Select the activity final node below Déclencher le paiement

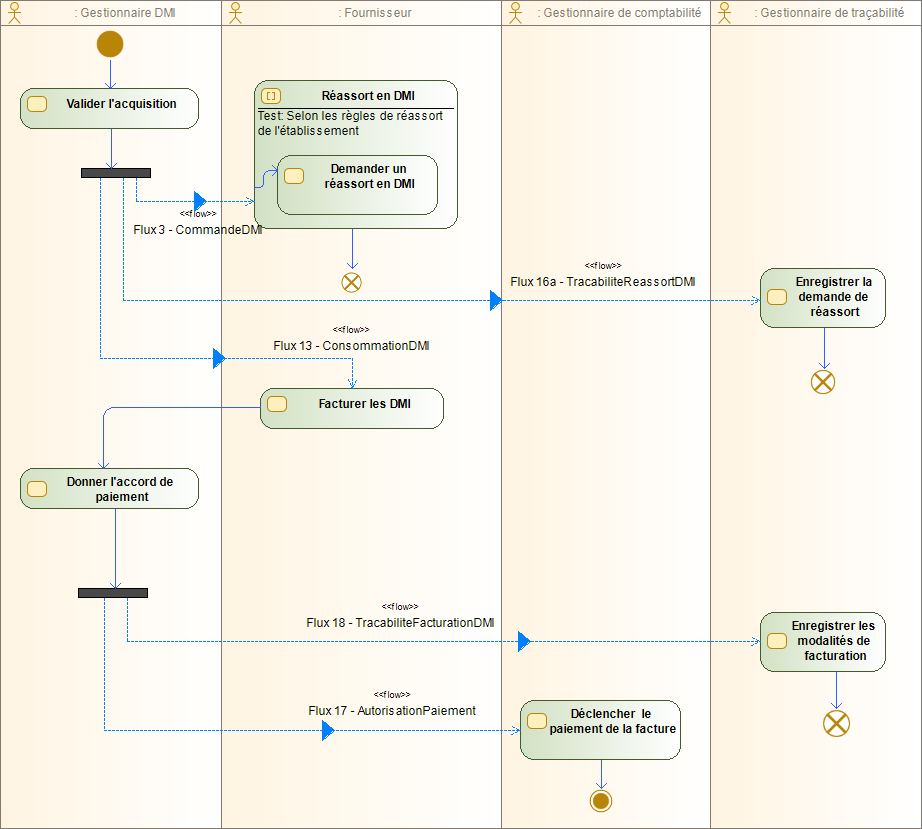(600, 800)
